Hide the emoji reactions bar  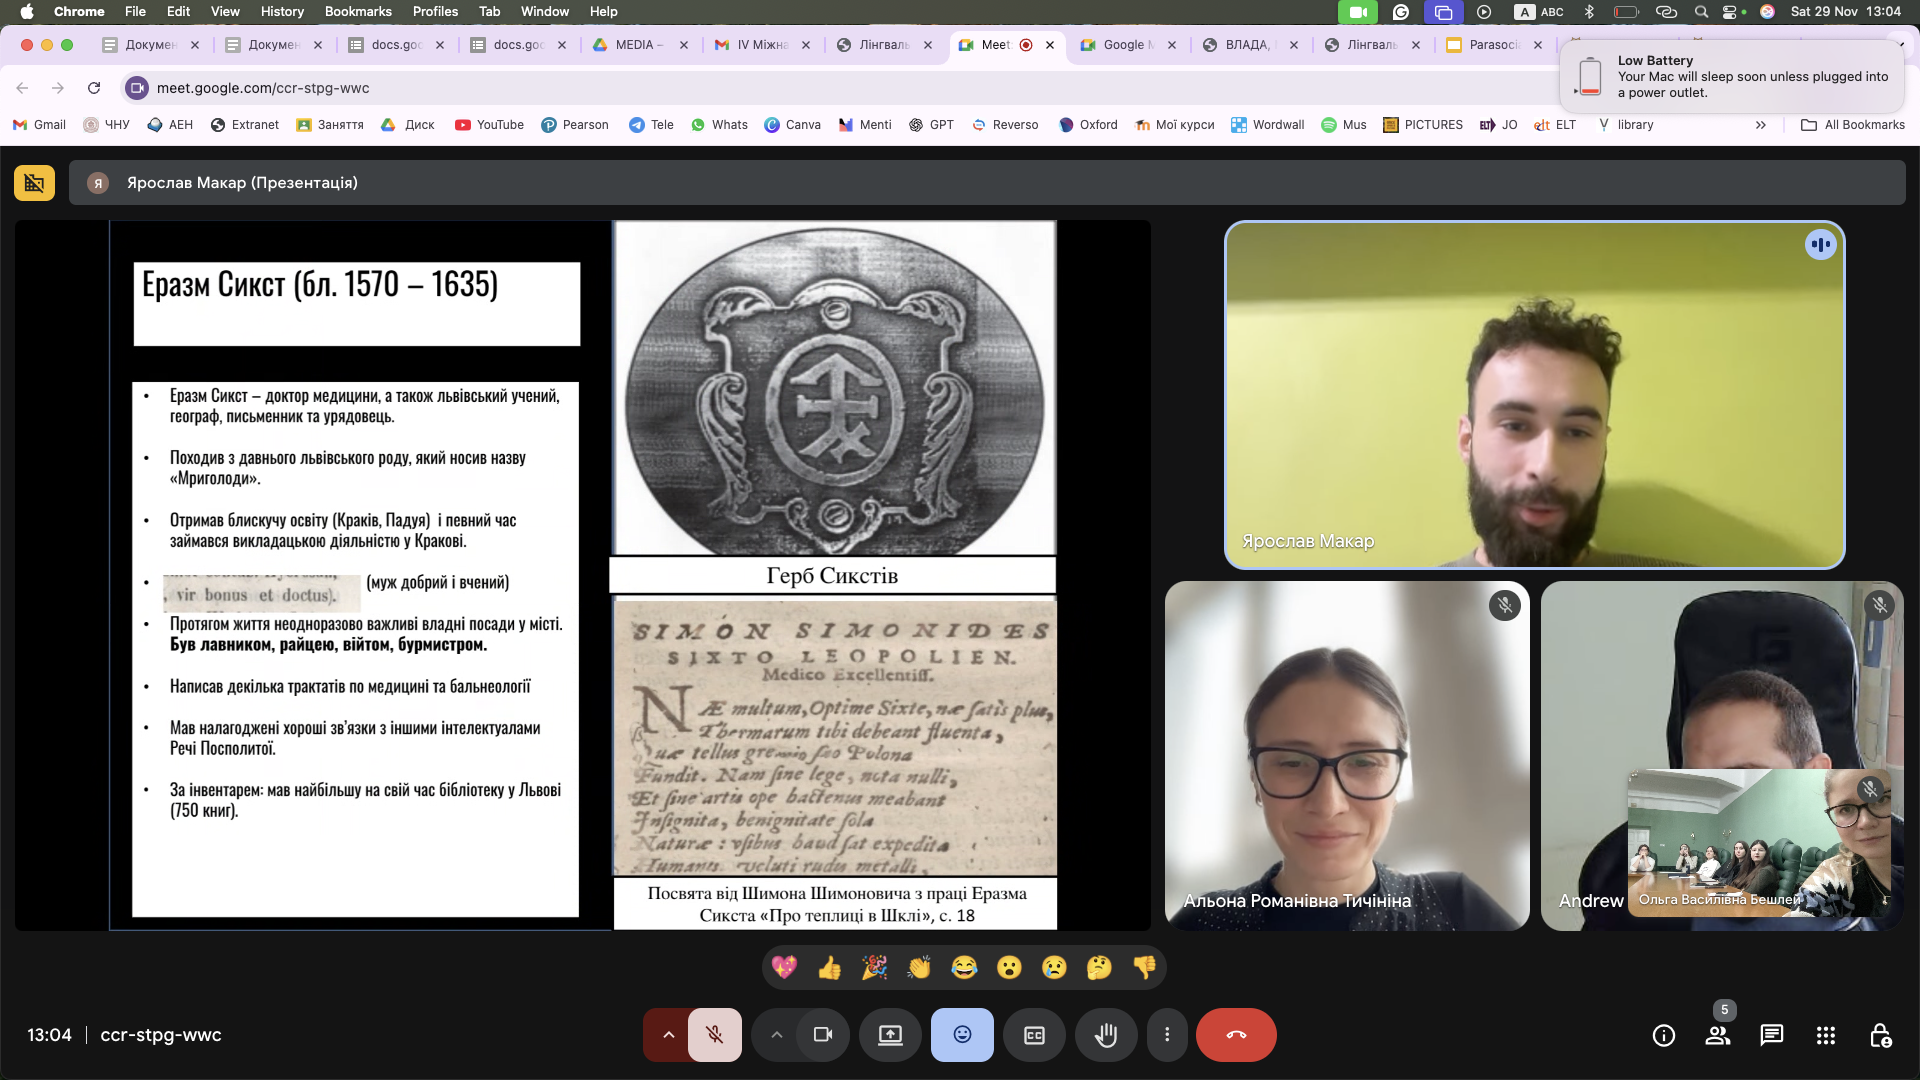coord(962,1035)
